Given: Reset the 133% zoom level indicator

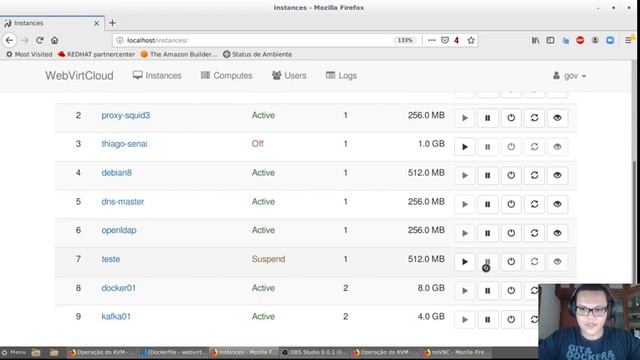Looking at the screenshot, I should [405, 40].
